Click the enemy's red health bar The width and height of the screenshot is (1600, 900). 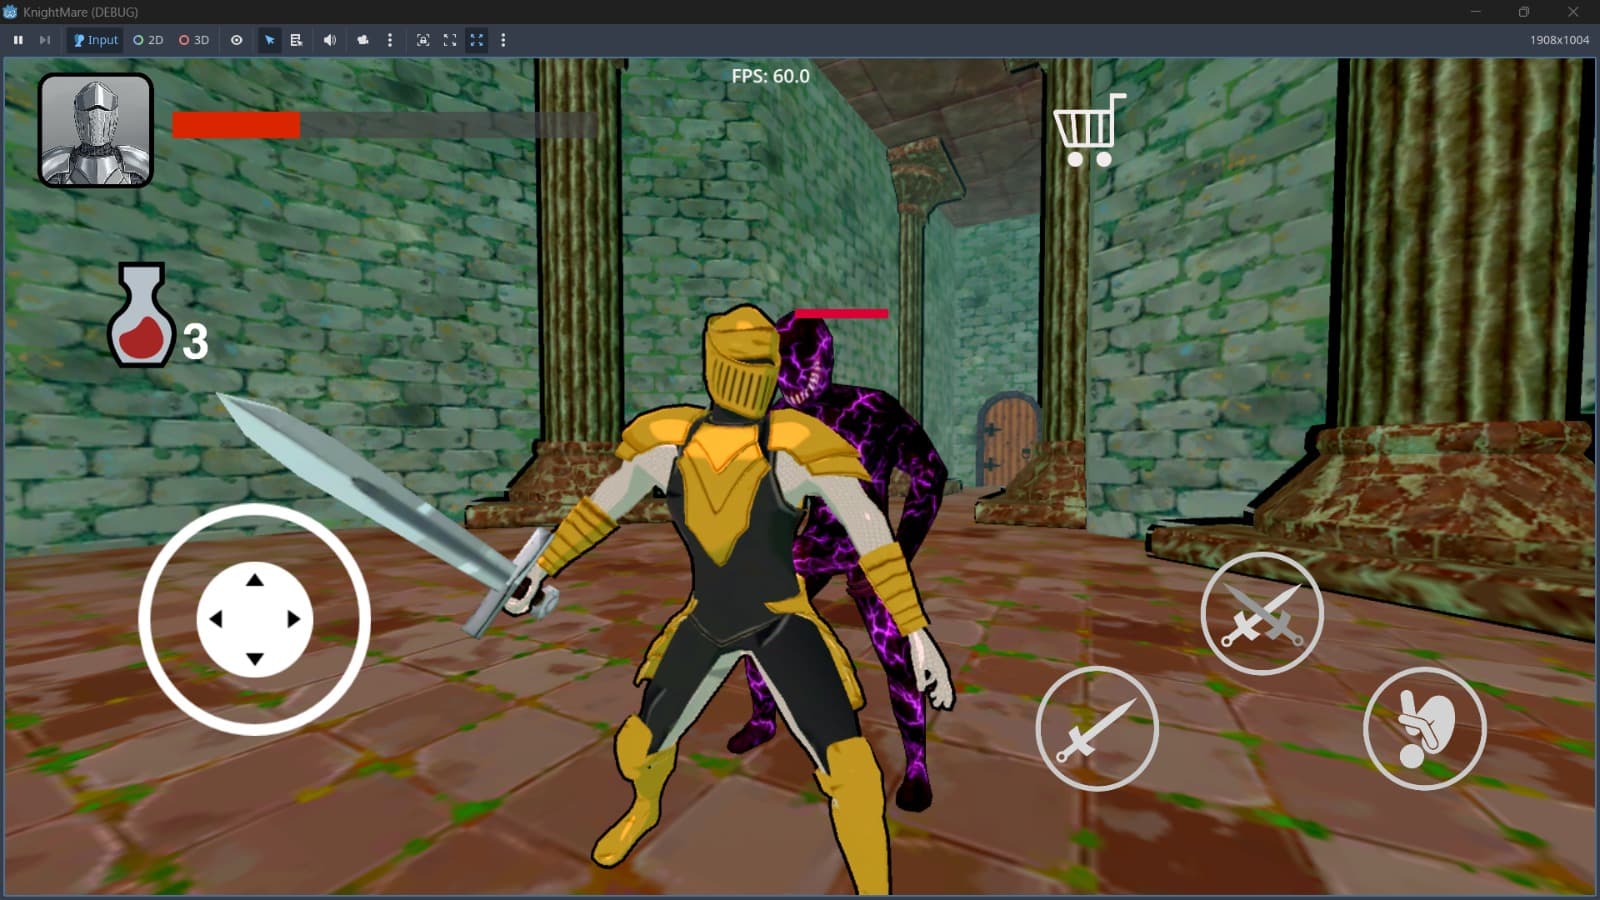841,314
